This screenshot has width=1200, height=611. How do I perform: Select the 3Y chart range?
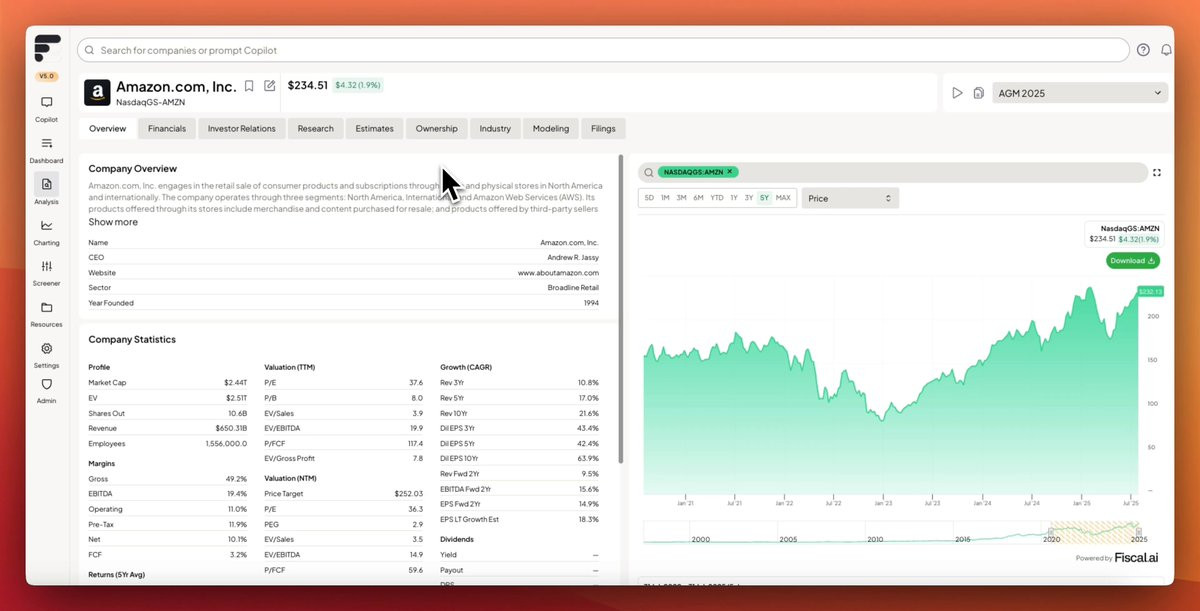748,198
